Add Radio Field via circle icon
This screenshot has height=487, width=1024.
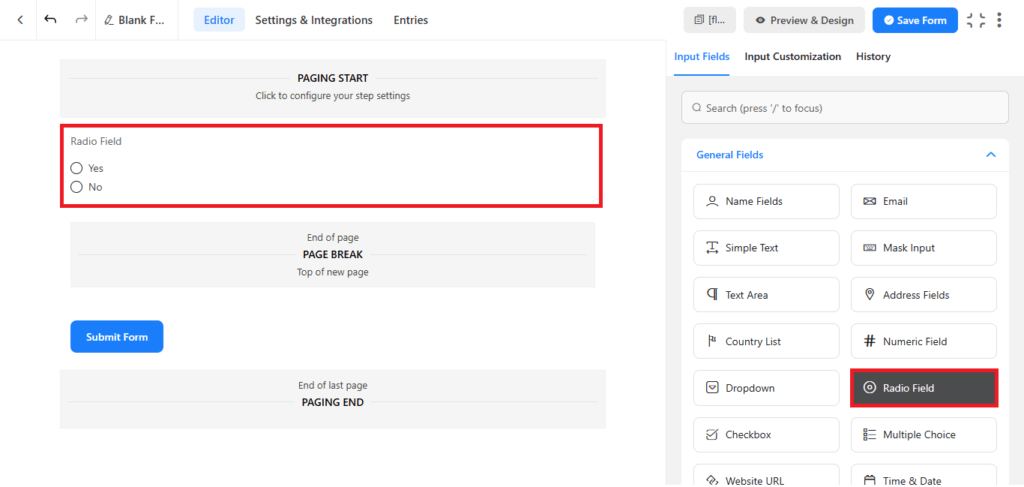tap(869, 388)
